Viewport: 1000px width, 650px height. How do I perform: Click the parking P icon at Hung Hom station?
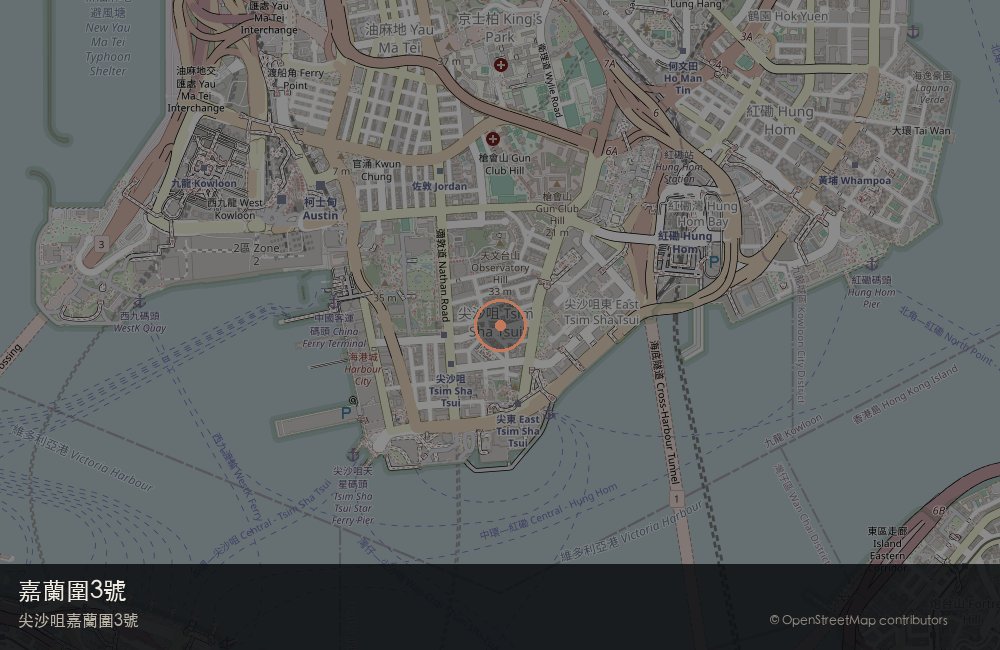pyautogui.click(x=714, y=262)
